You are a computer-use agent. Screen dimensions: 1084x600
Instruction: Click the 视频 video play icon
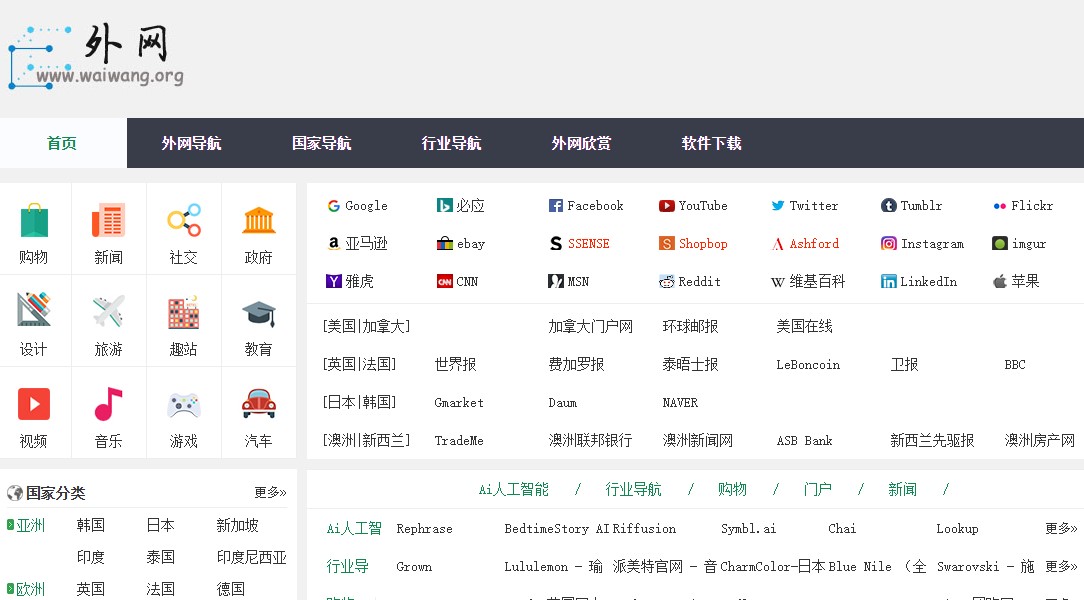pyautogui.click(x=35, y=403)
